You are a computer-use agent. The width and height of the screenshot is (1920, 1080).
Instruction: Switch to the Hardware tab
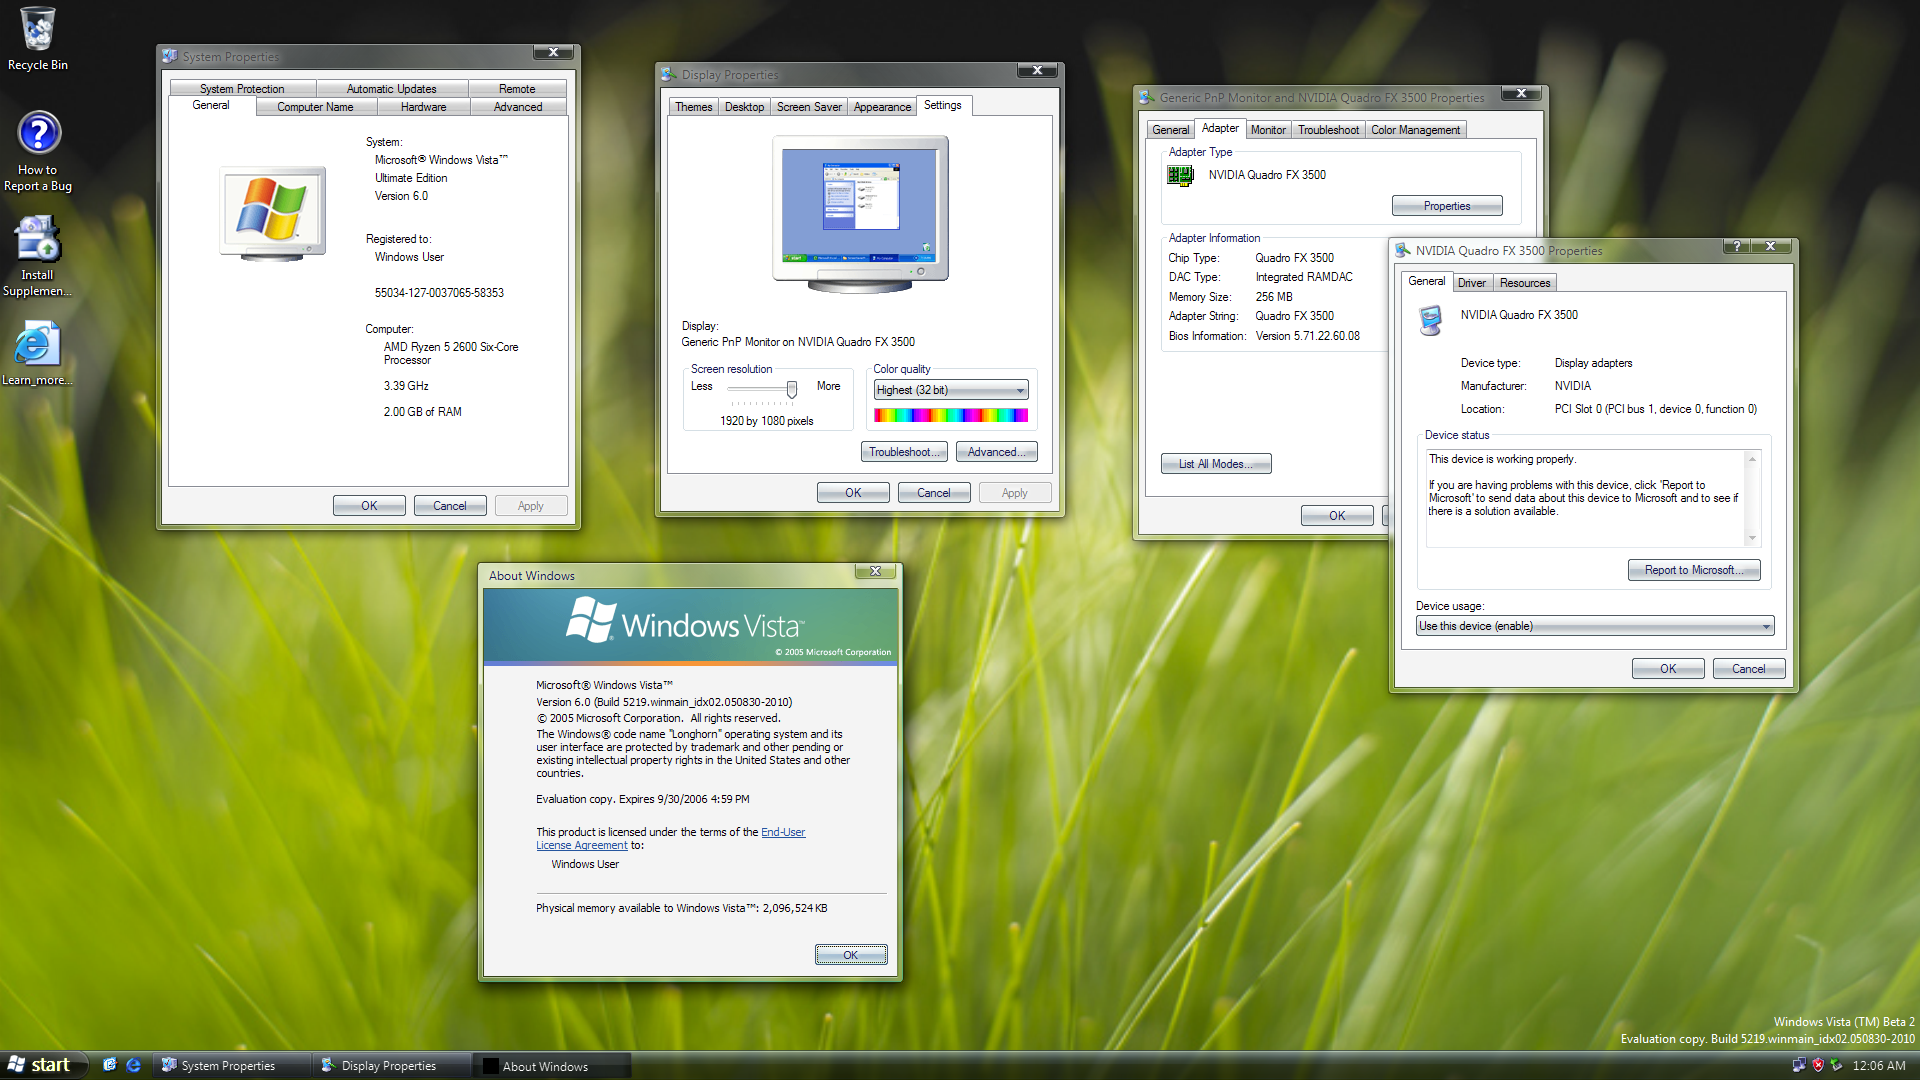click(424, 107)
